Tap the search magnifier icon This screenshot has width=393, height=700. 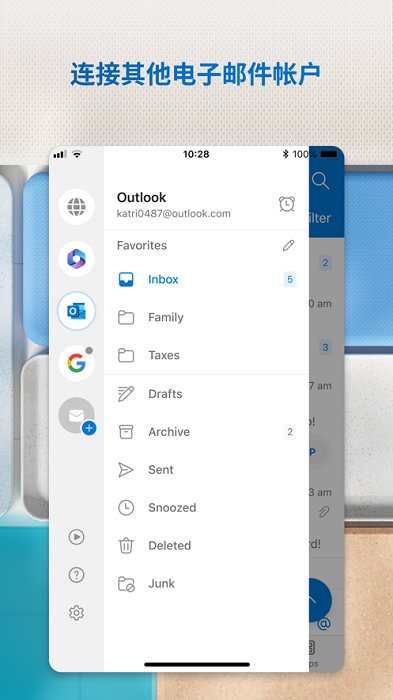click(320, 181)
